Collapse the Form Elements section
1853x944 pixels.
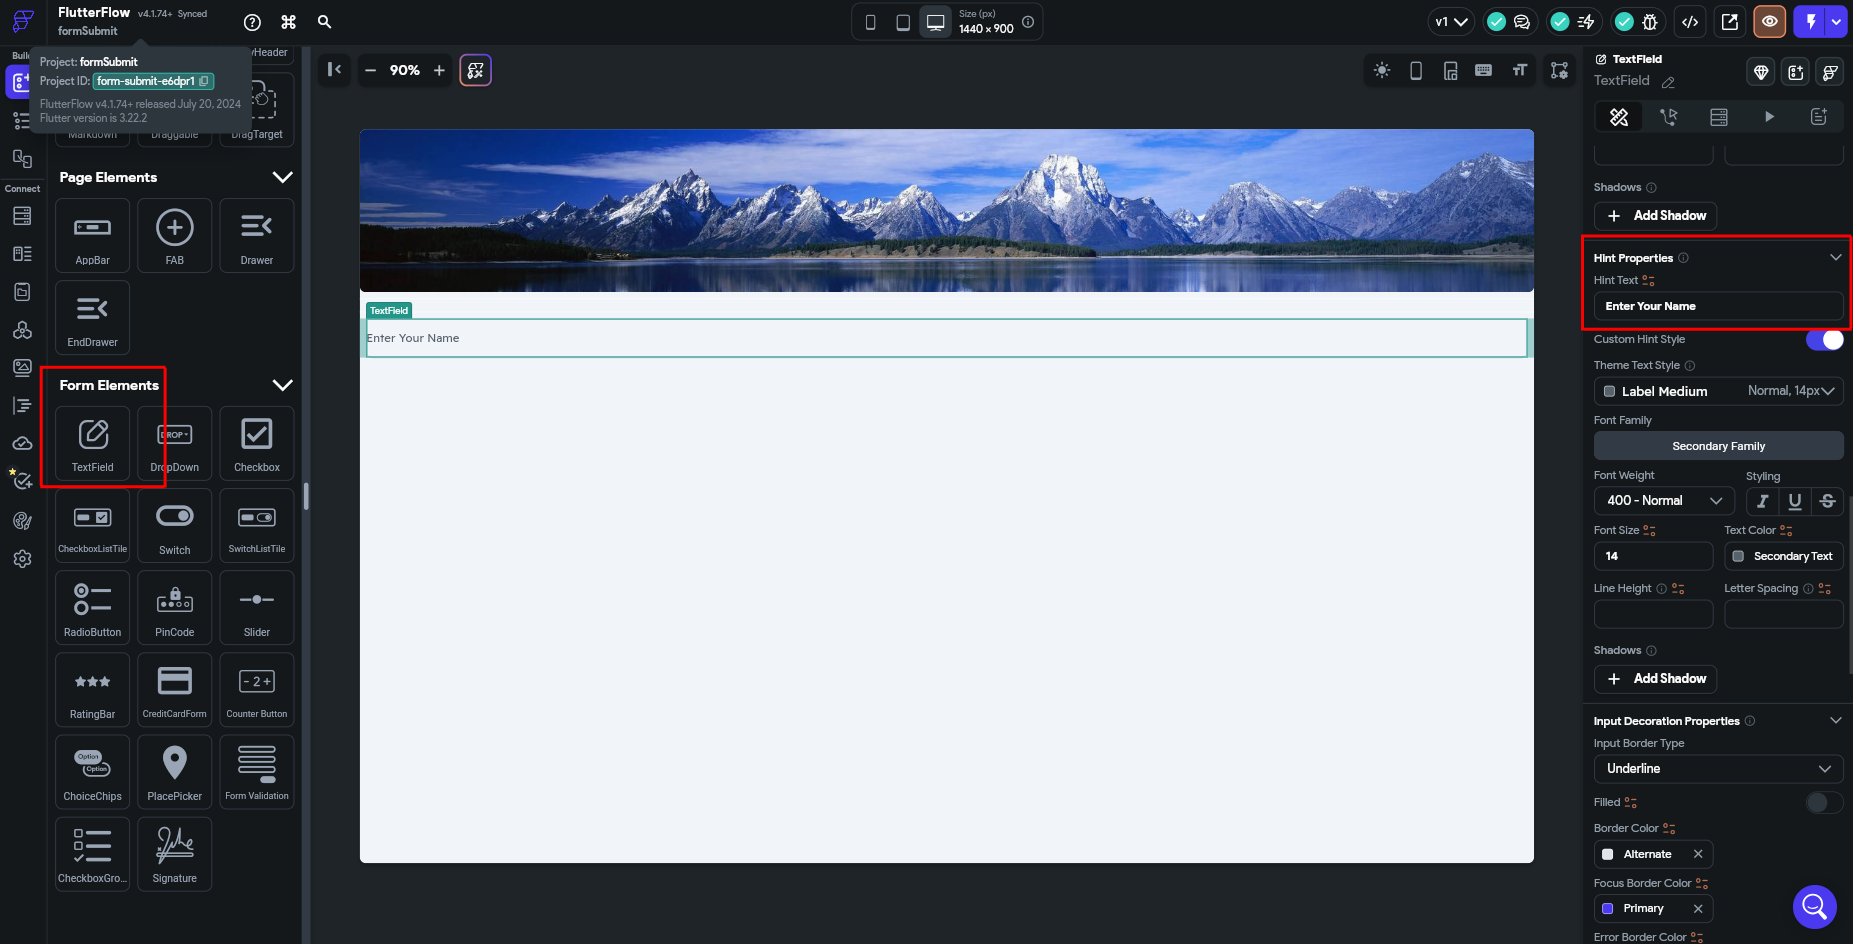pyautogui.click(x=283, y=385)
